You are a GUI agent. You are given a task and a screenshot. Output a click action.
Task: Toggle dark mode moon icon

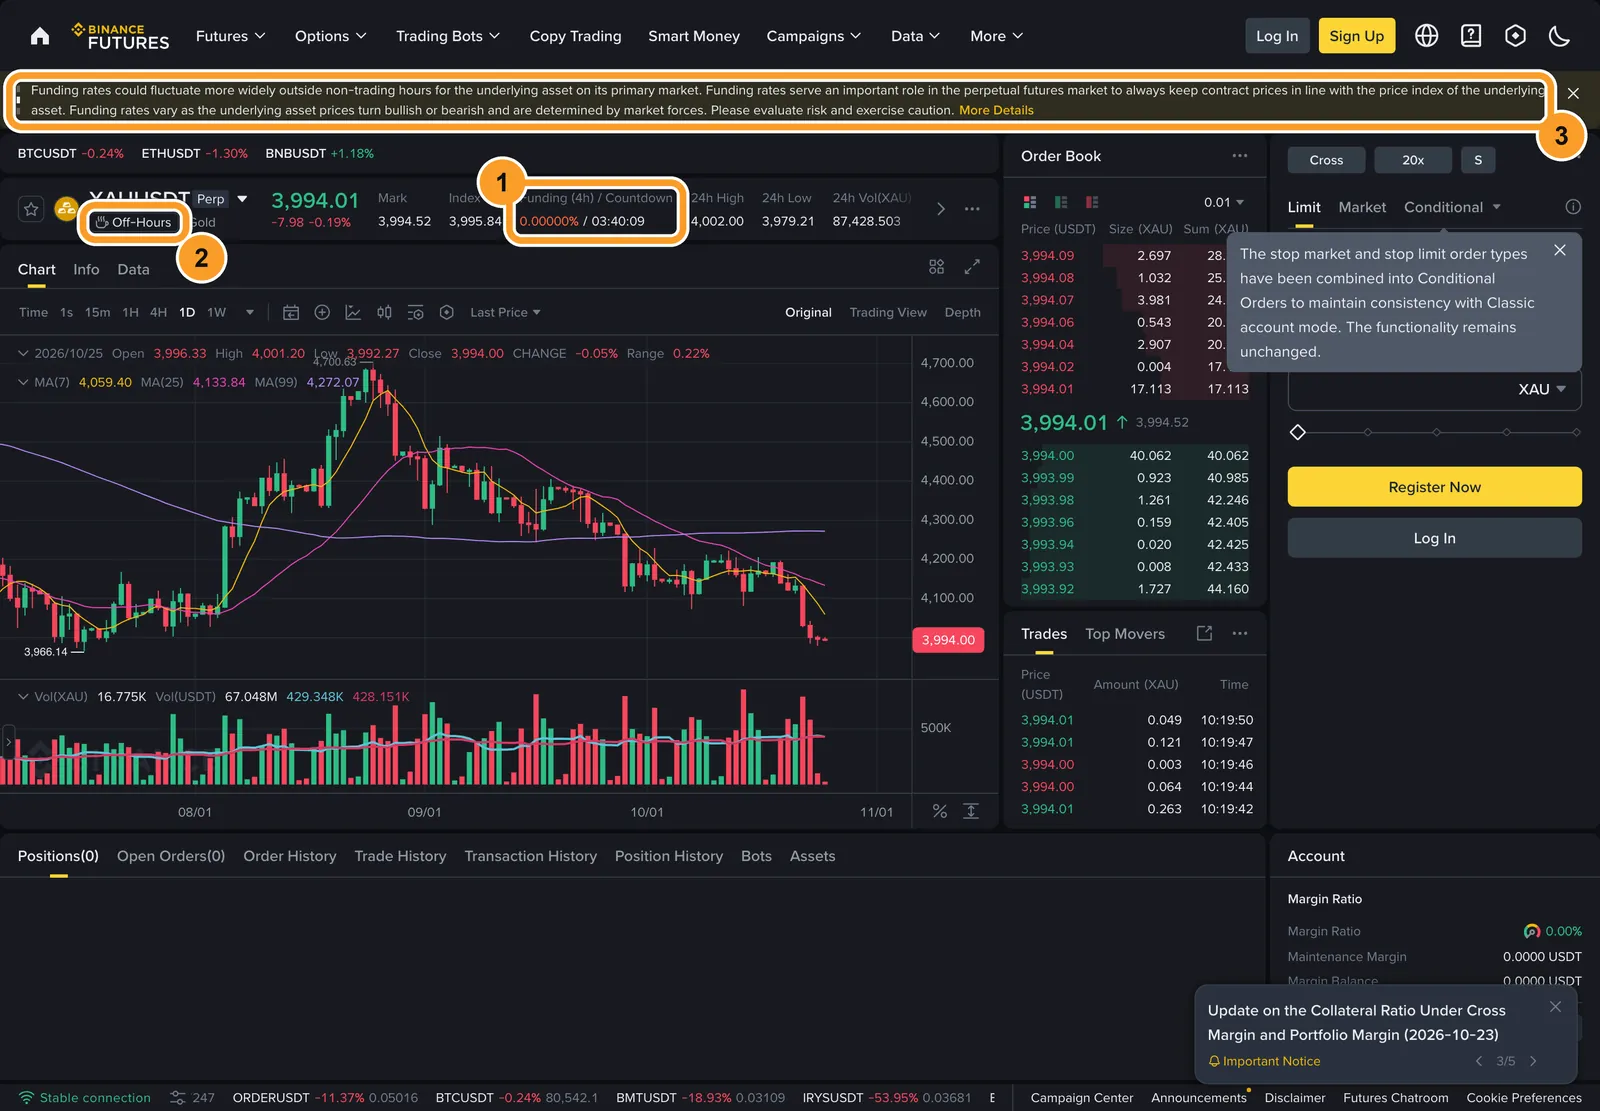click(x=1559, y=36)
